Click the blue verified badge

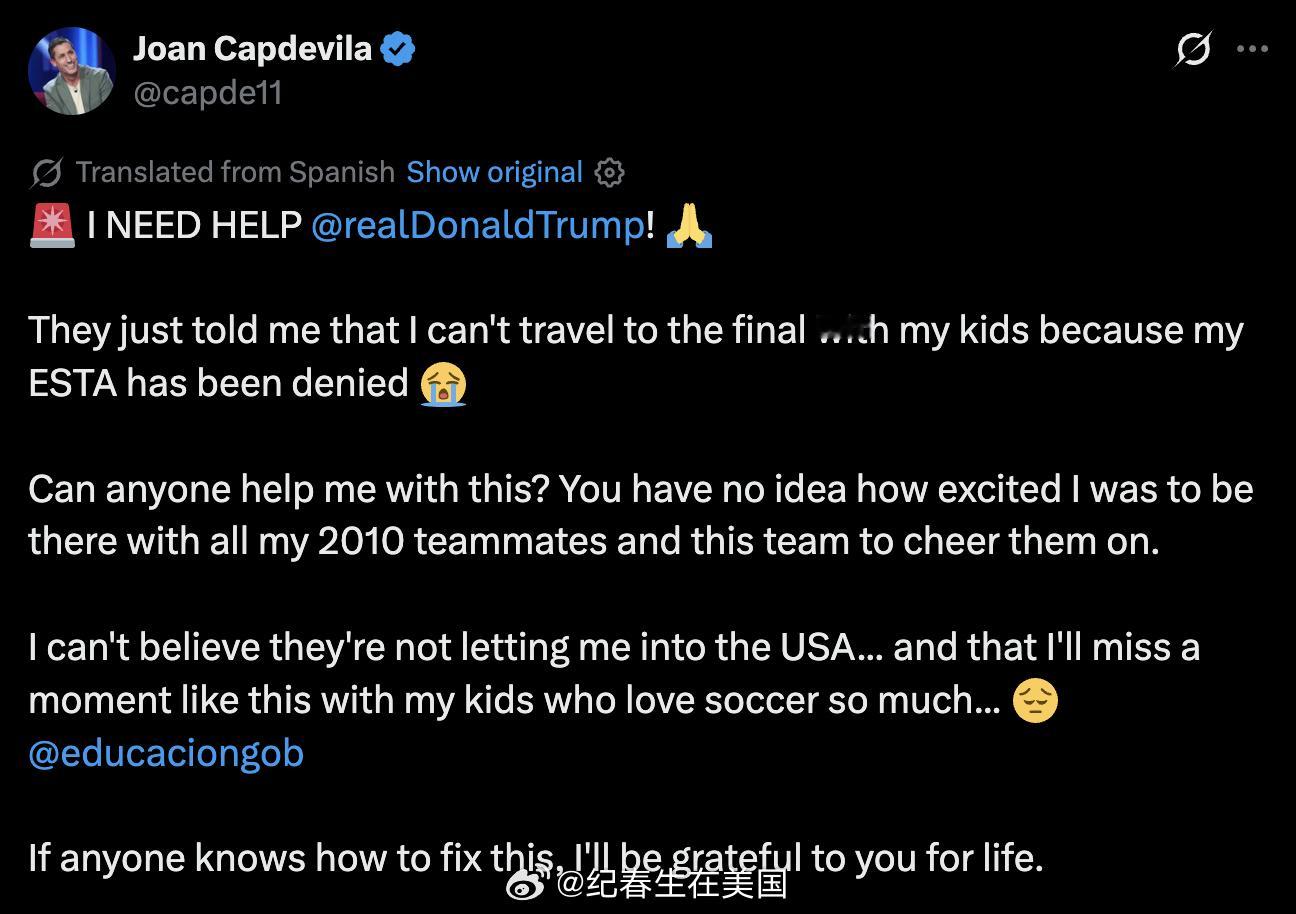pos(398,49)
